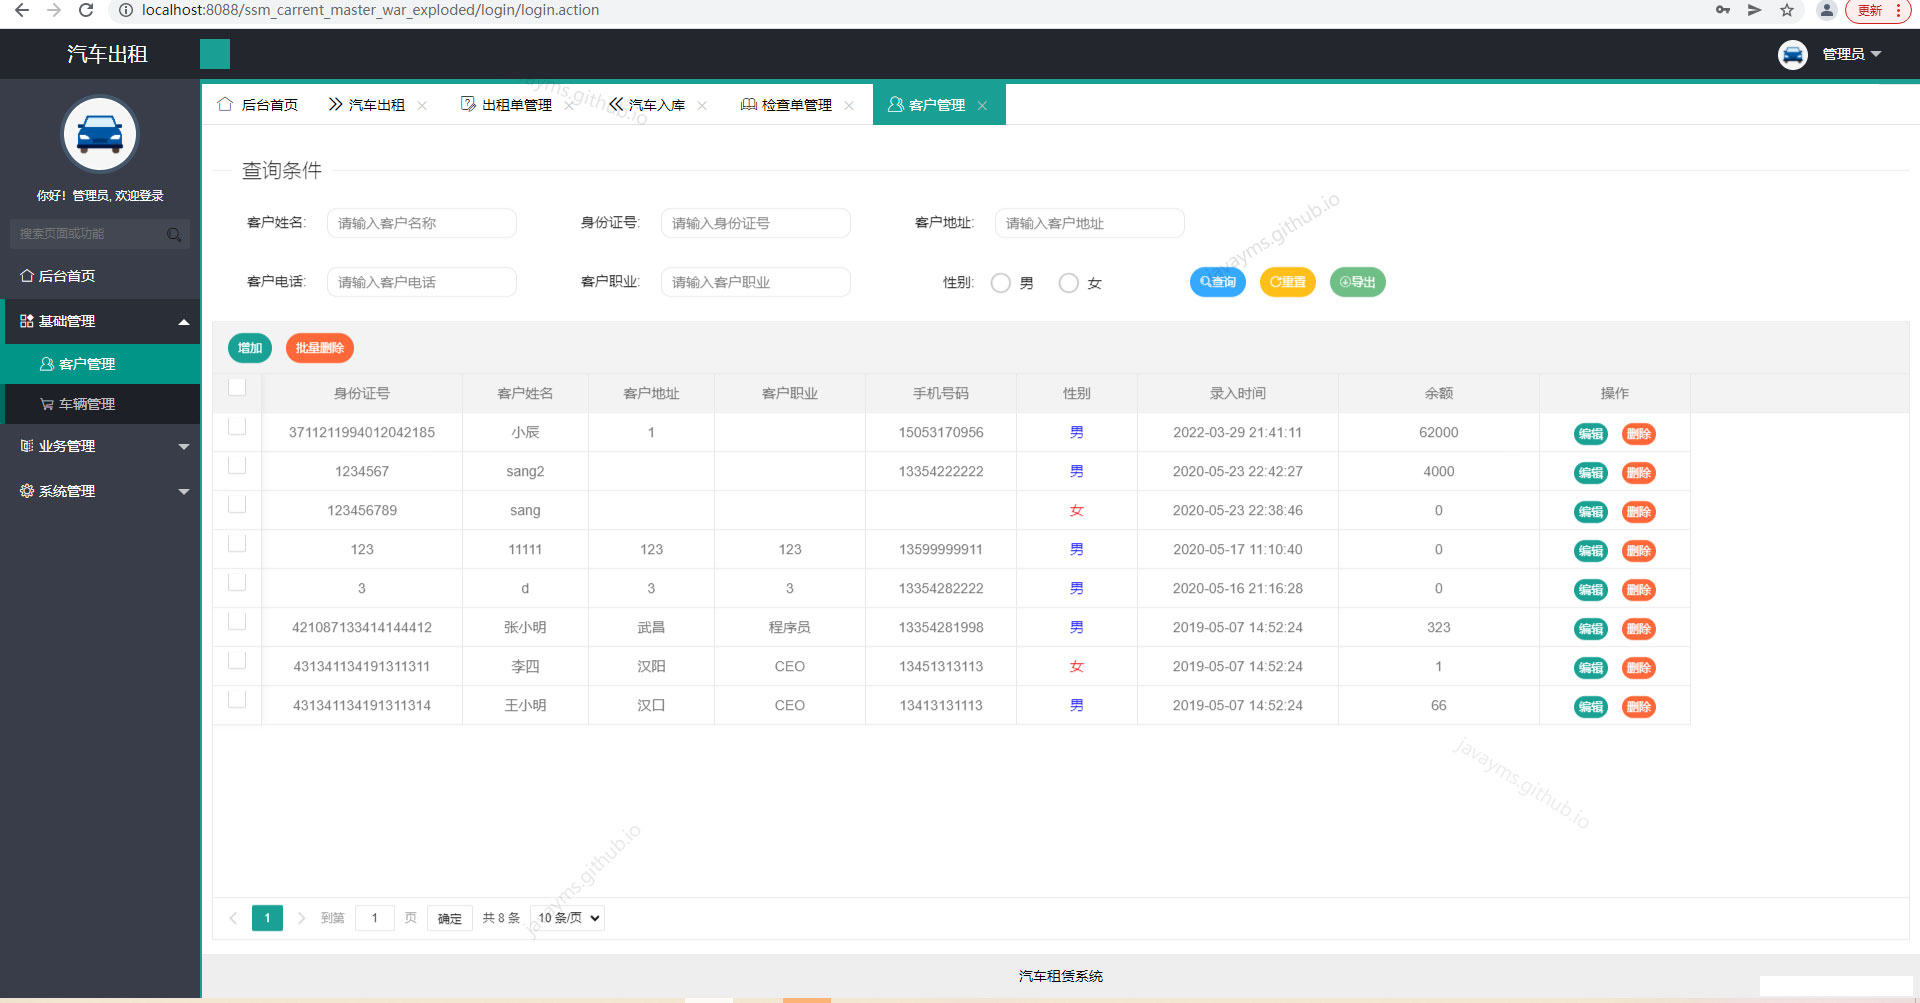Click the 客户姓名 input field
This screenshot has height=1003, width=1920.
point(421,223)
